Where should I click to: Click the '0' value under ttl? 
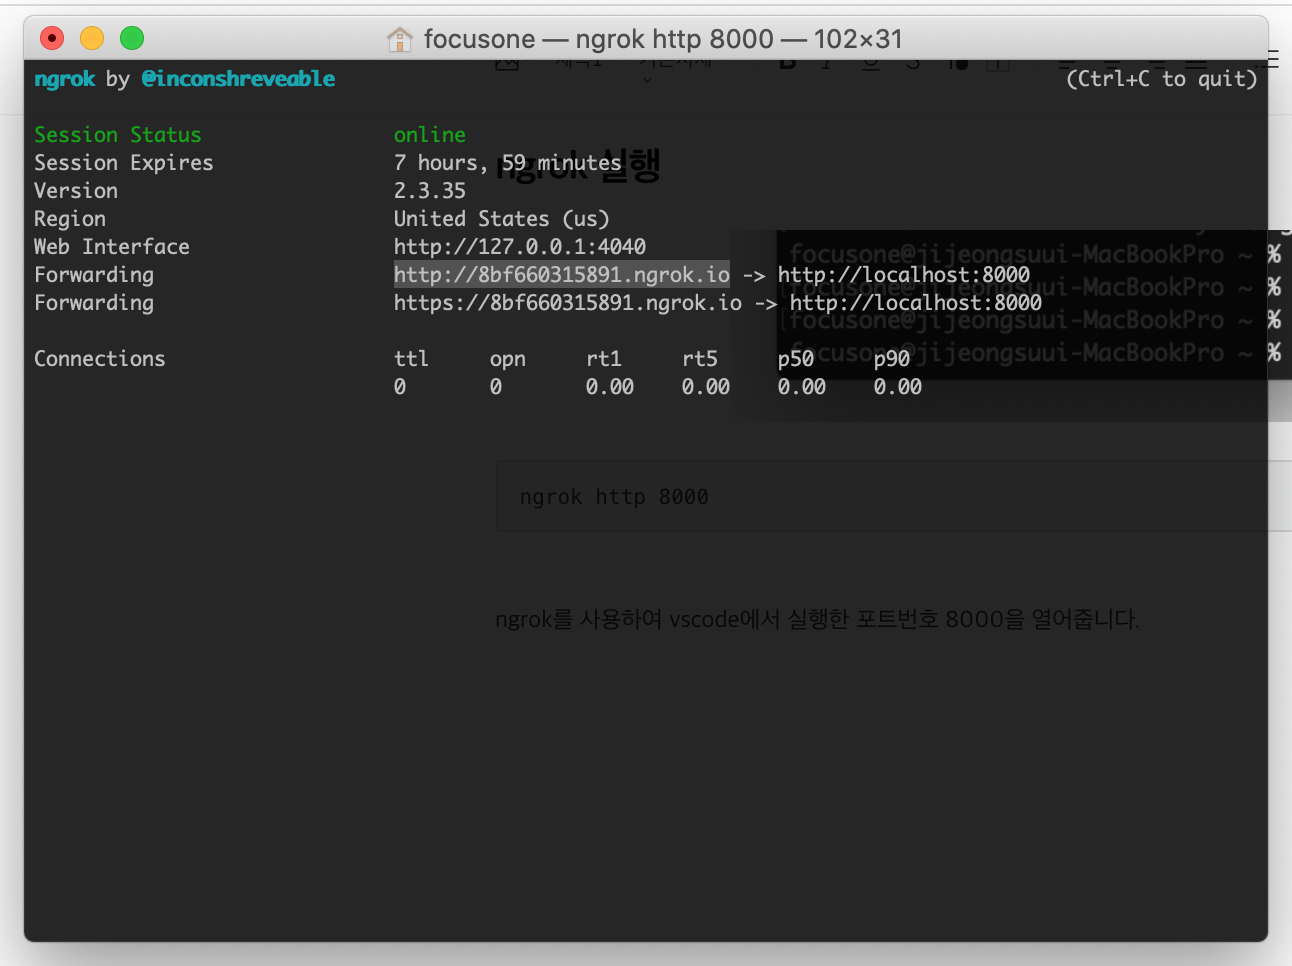[x=400, y=387]
